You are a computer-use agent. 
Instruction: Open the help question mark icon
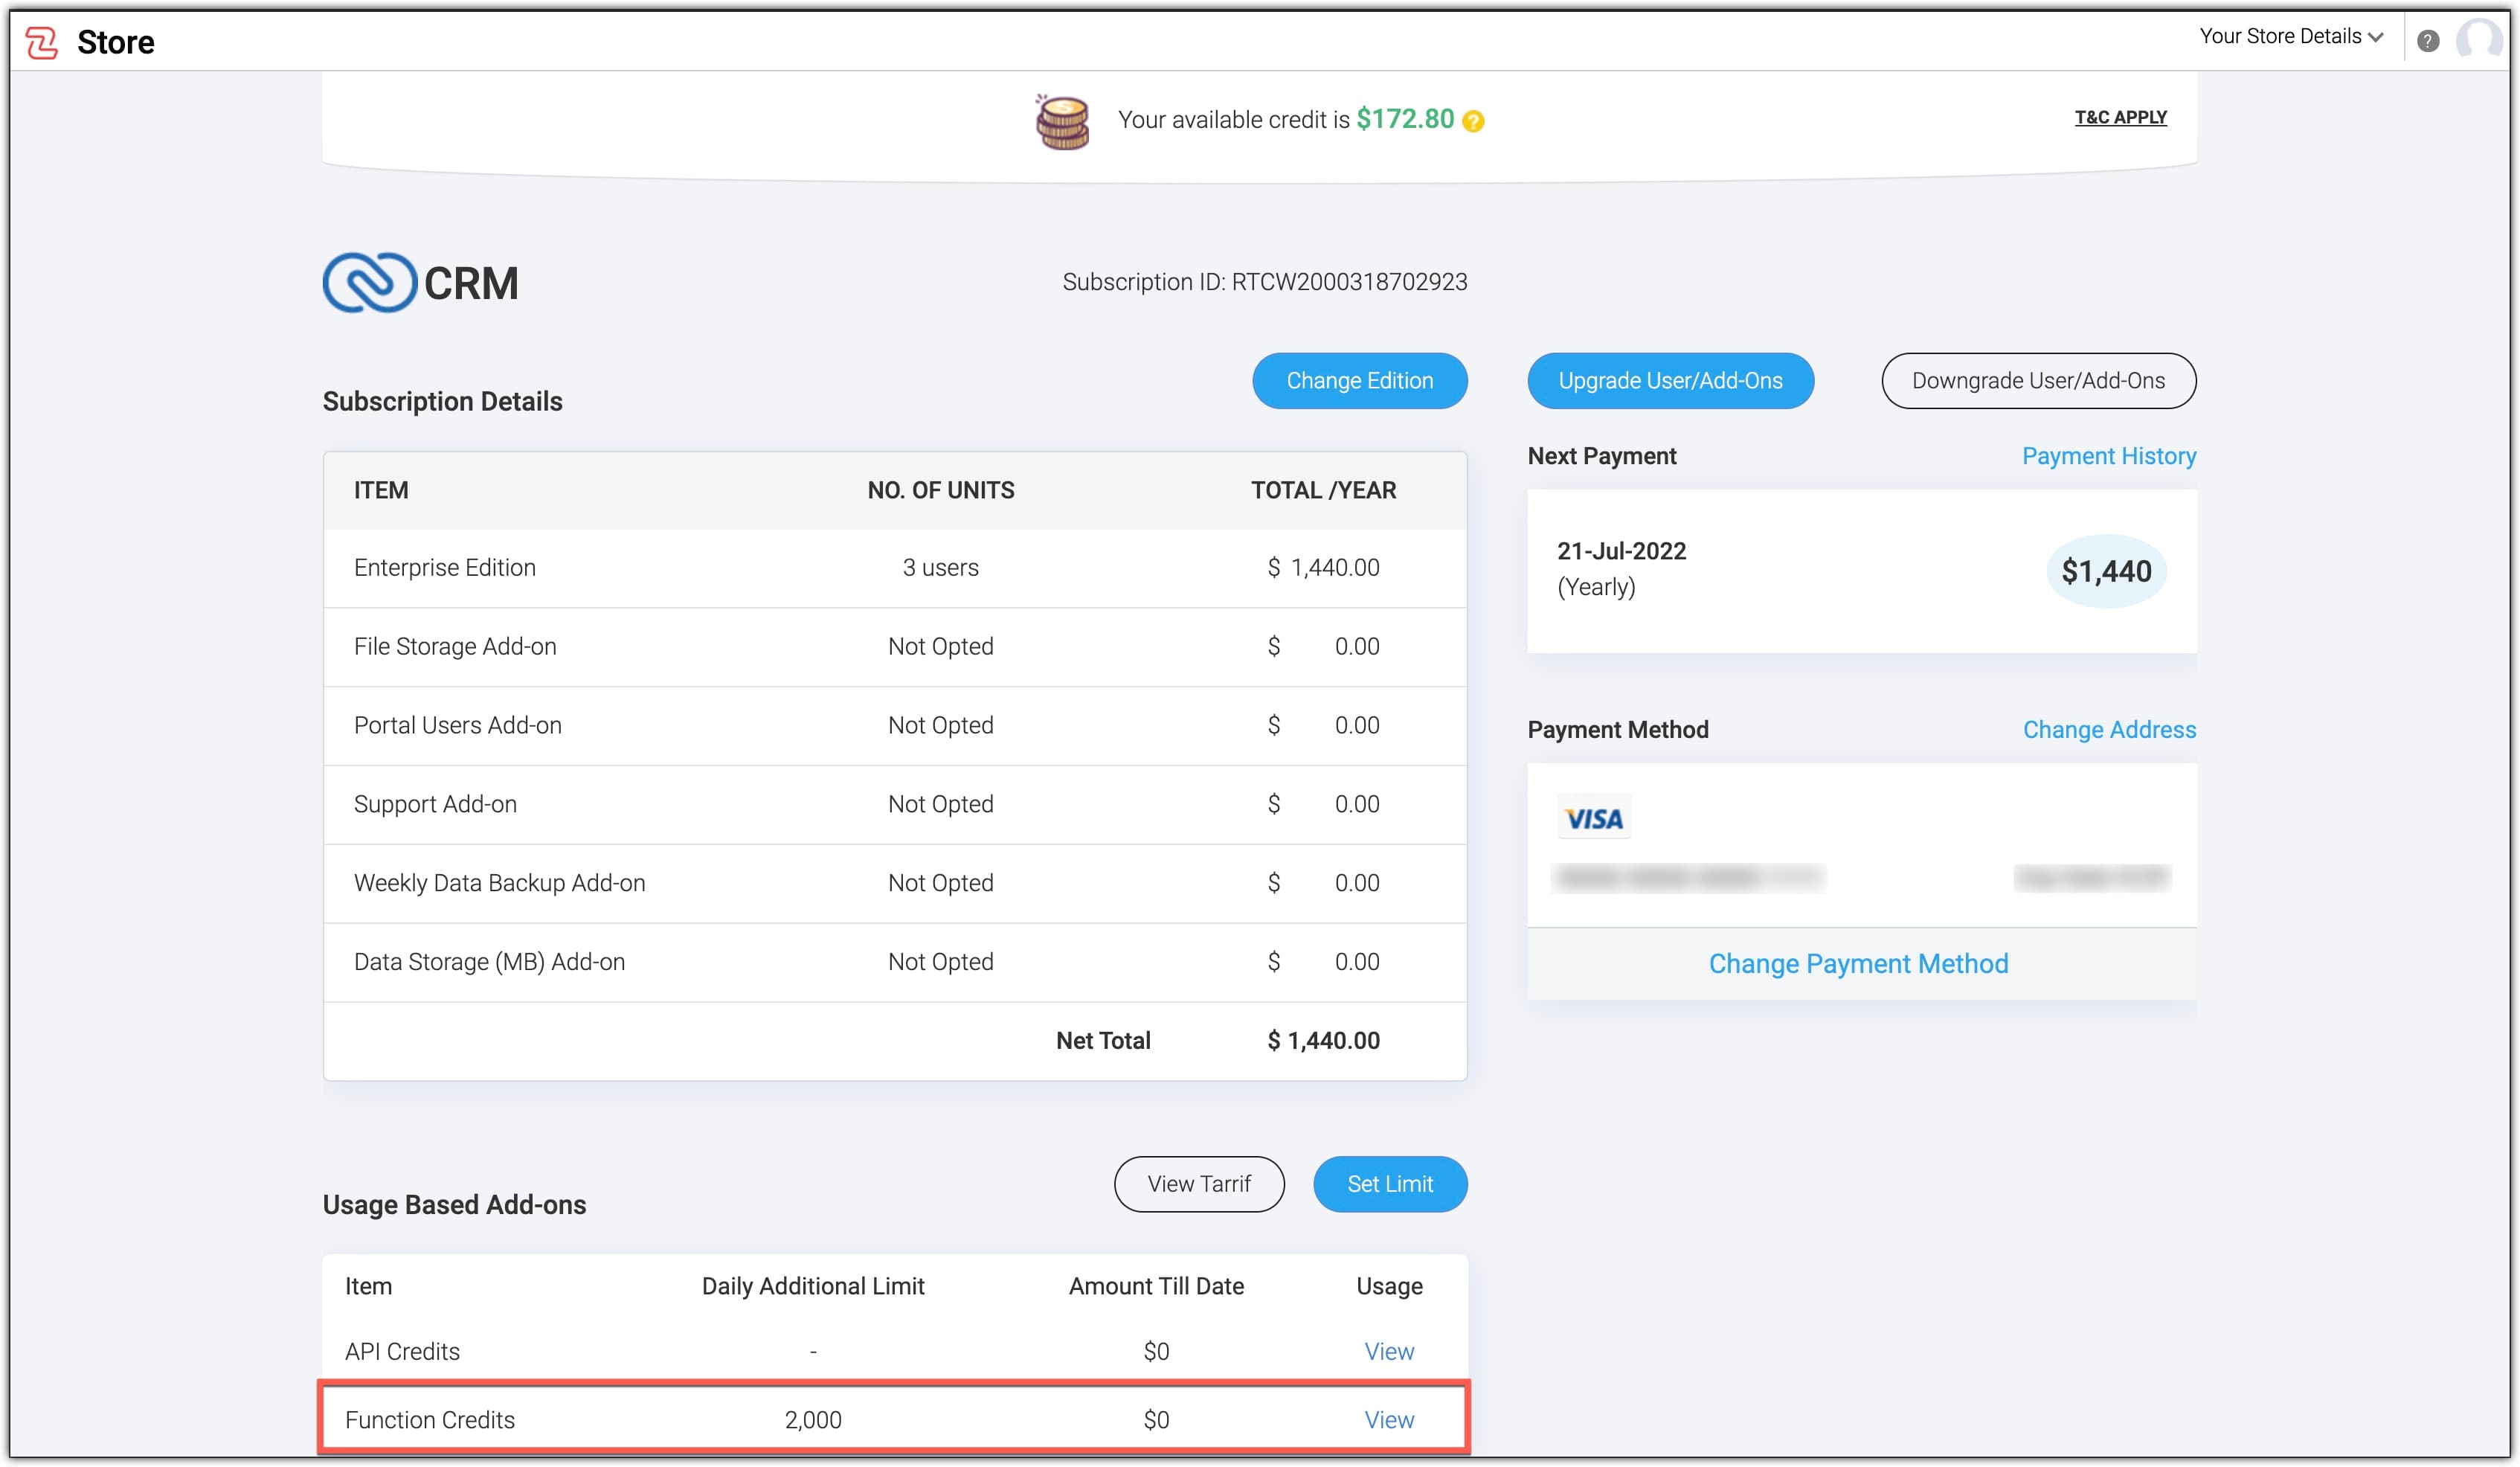point(2427,41)
